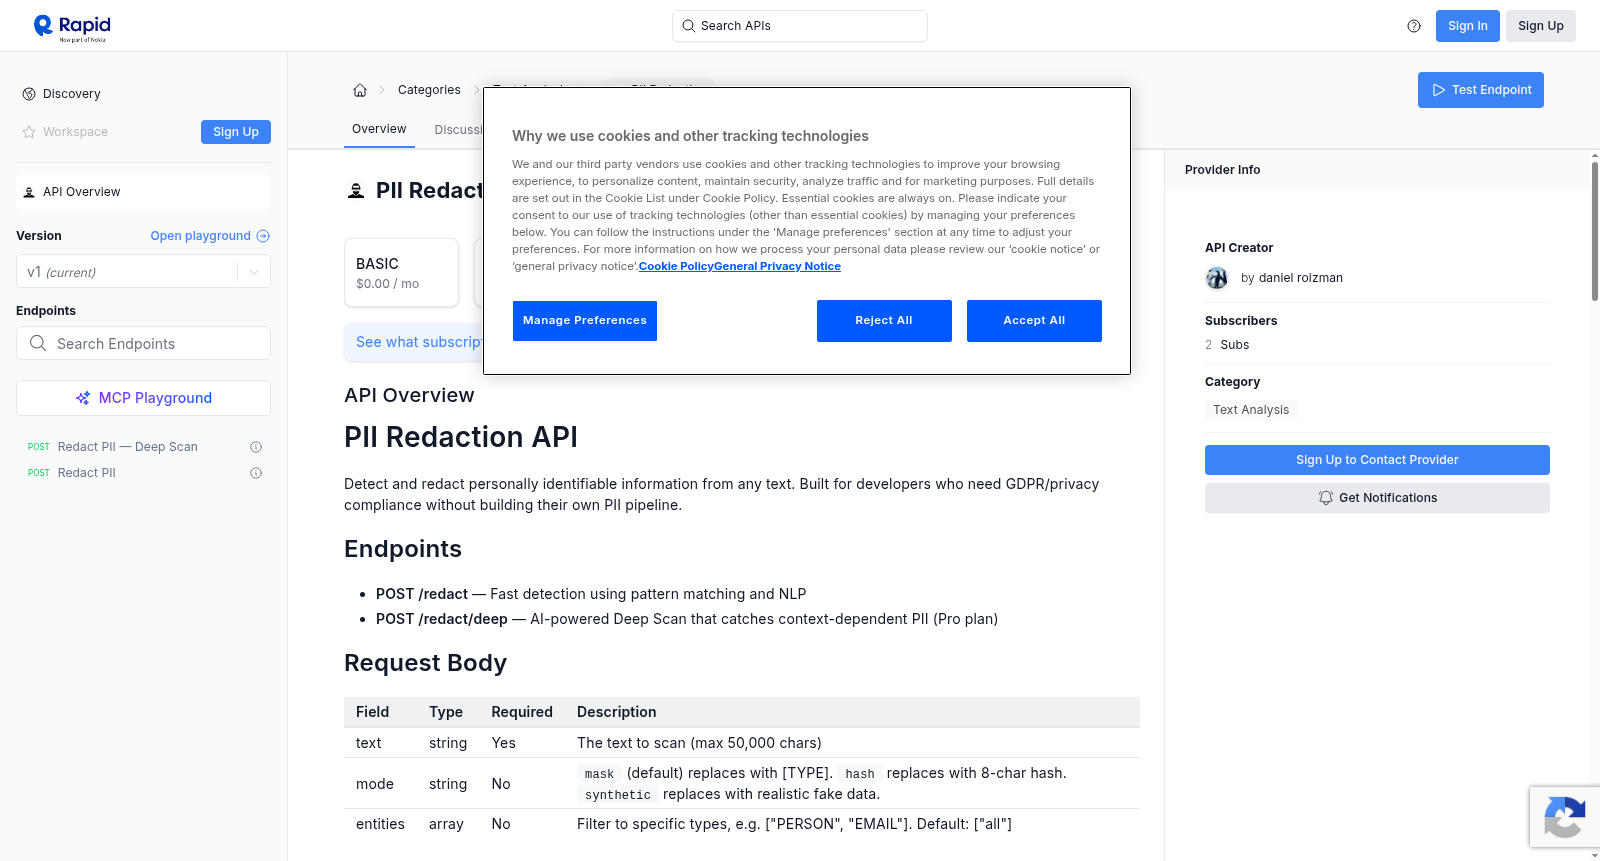Image resolution: width=1600 pixels, height=861 pixels.
Task: Click Sign Up to Contact Provider
Action: point(1377,460)
